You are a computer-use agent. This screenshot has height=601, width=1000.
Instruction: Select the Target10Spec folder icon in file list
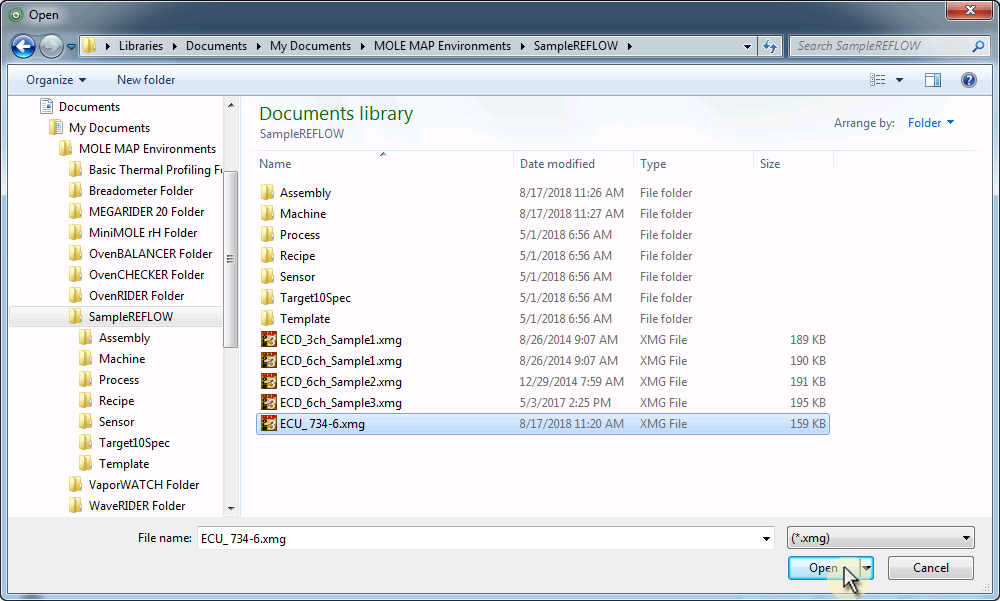268,298
